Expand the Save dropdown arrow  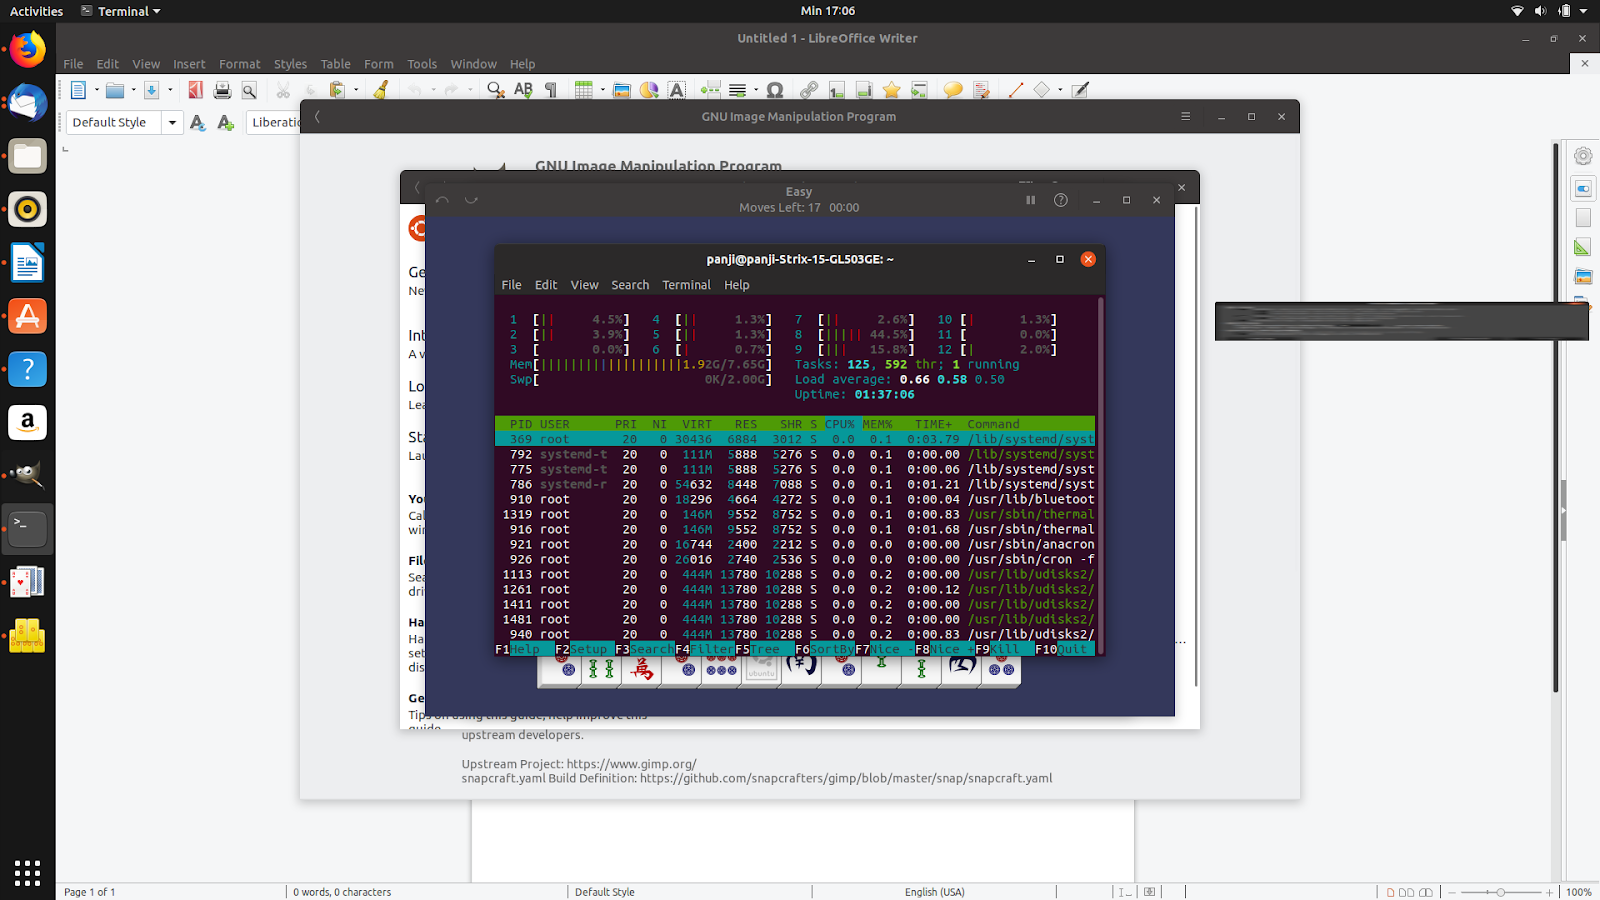coord(170,90)
